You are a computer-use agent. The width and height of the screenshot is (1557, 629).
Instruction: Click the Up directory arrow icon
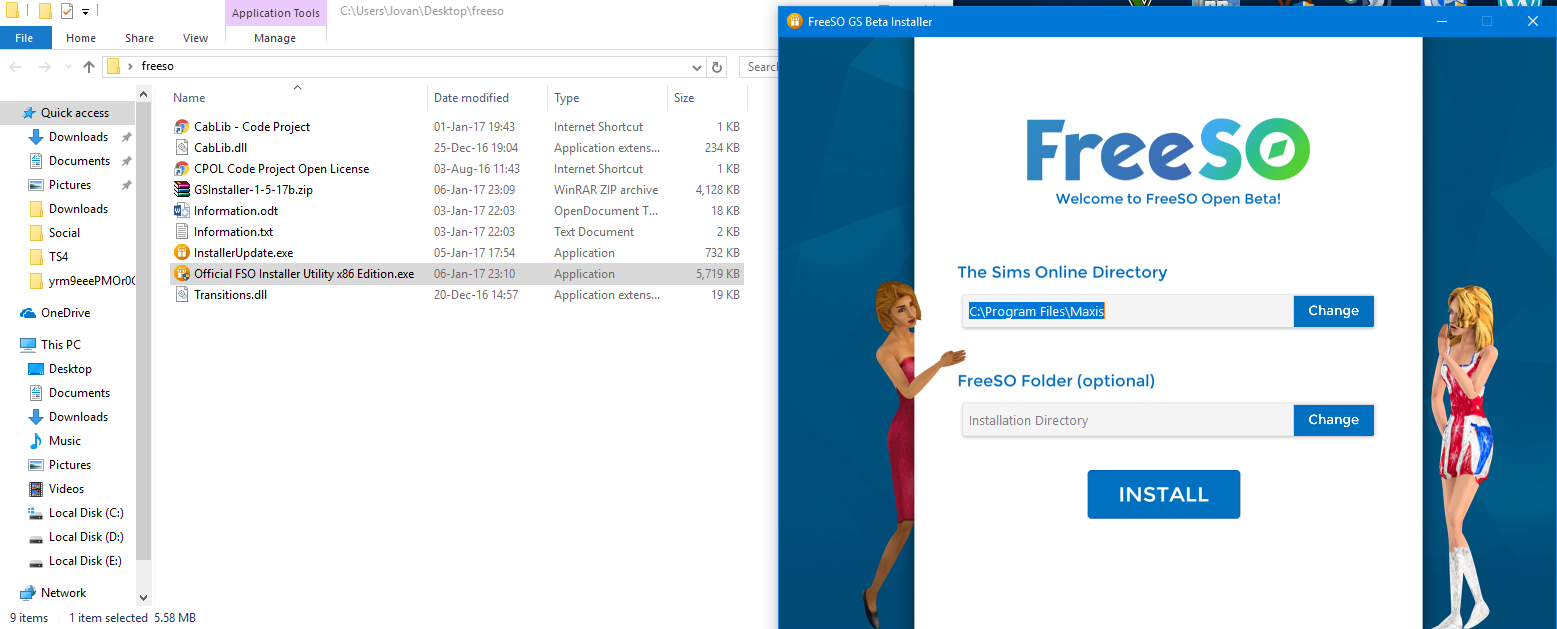click(x=89, y=67)
